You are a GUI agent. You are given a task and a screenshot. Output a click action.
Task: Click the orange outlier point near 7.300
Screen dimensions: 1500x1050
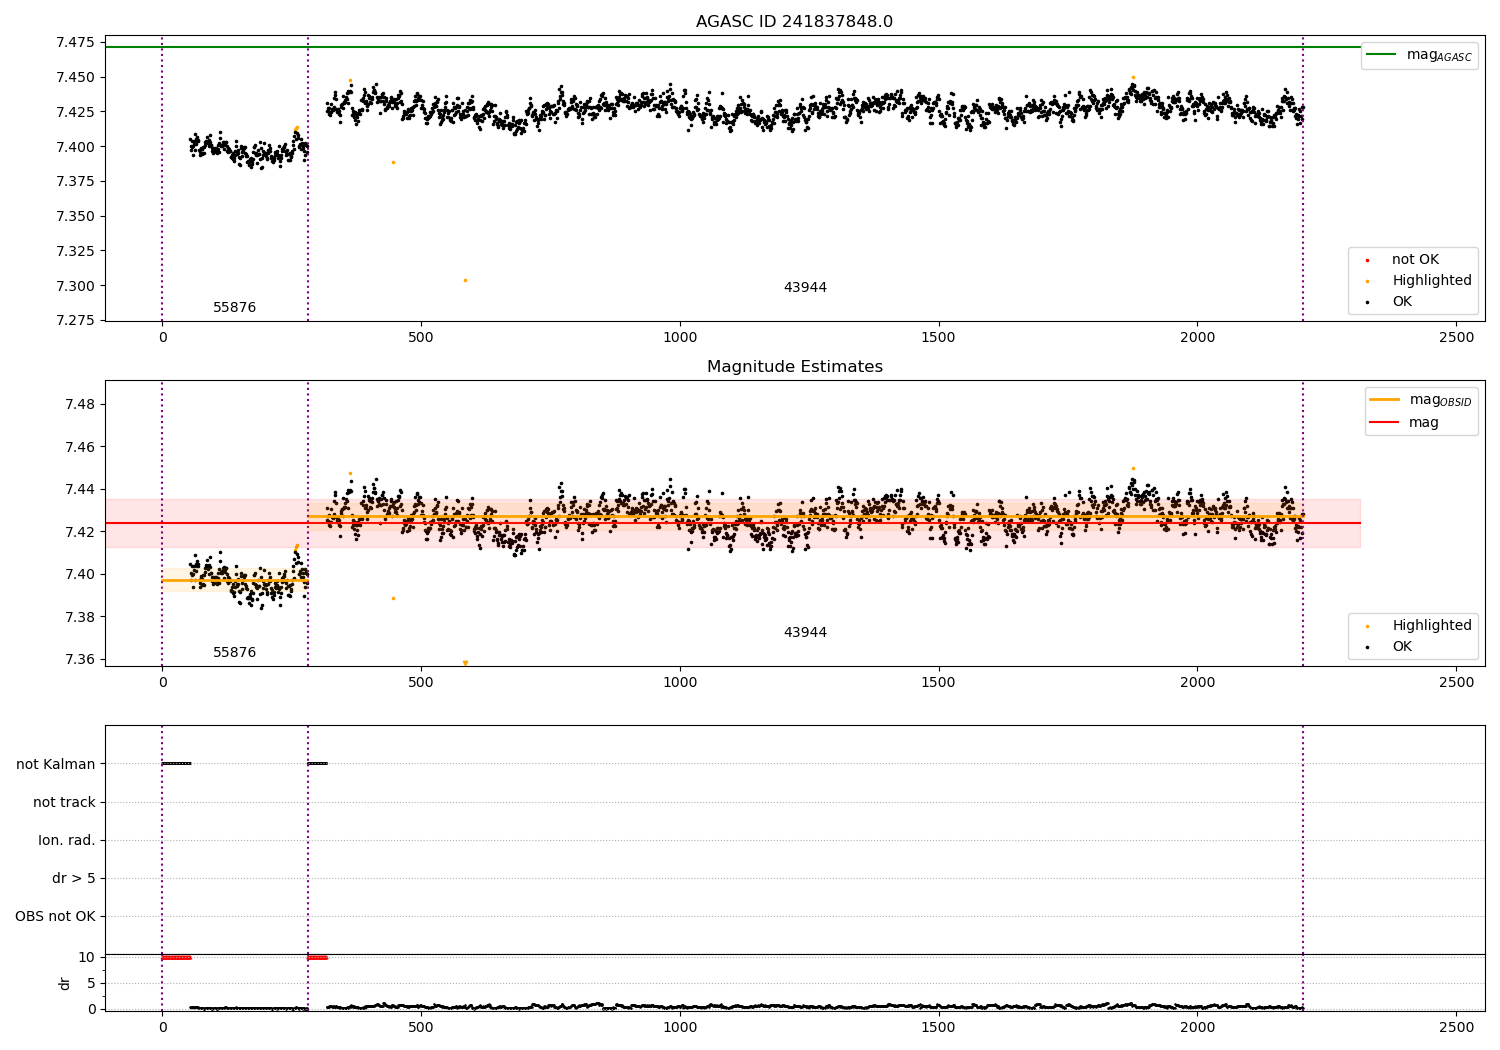point(465,280)
